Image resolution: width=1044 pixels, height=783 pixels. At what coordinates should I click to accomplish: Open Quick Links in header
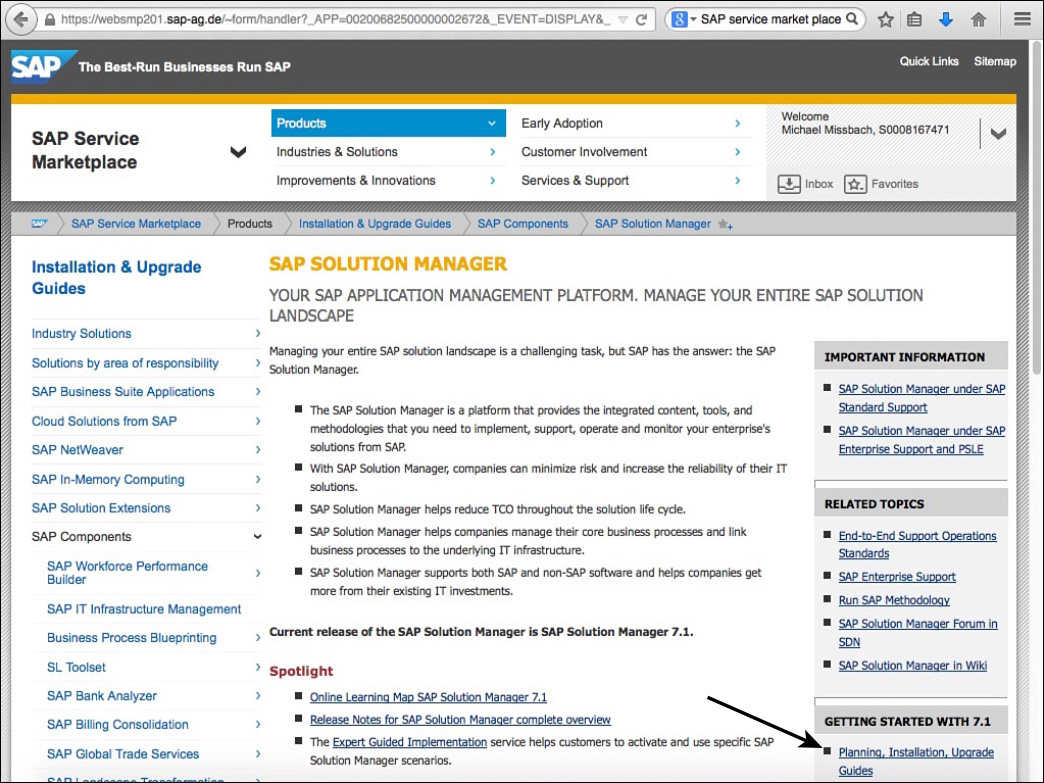[929, 61]
